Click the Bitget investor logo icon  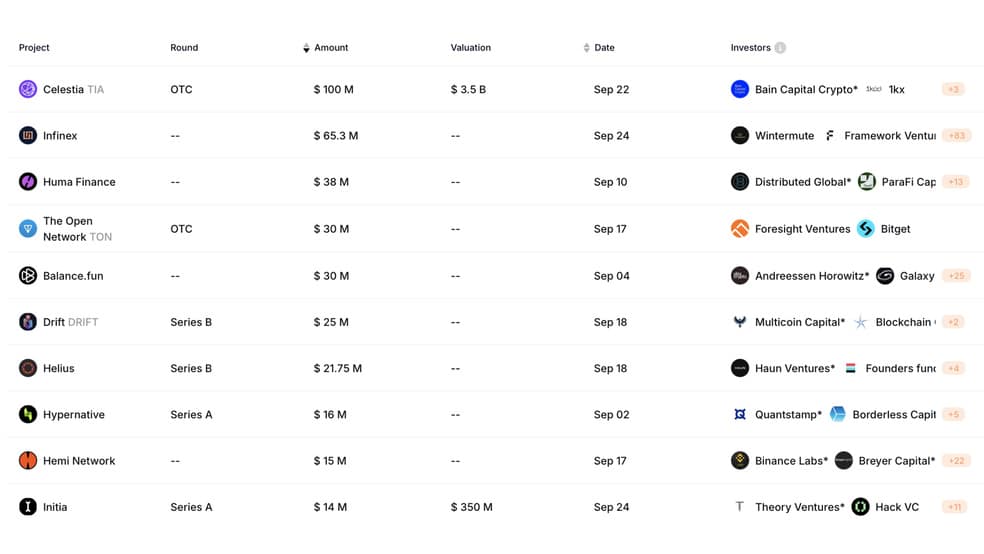pyautogui.click(x=866, y=229)
